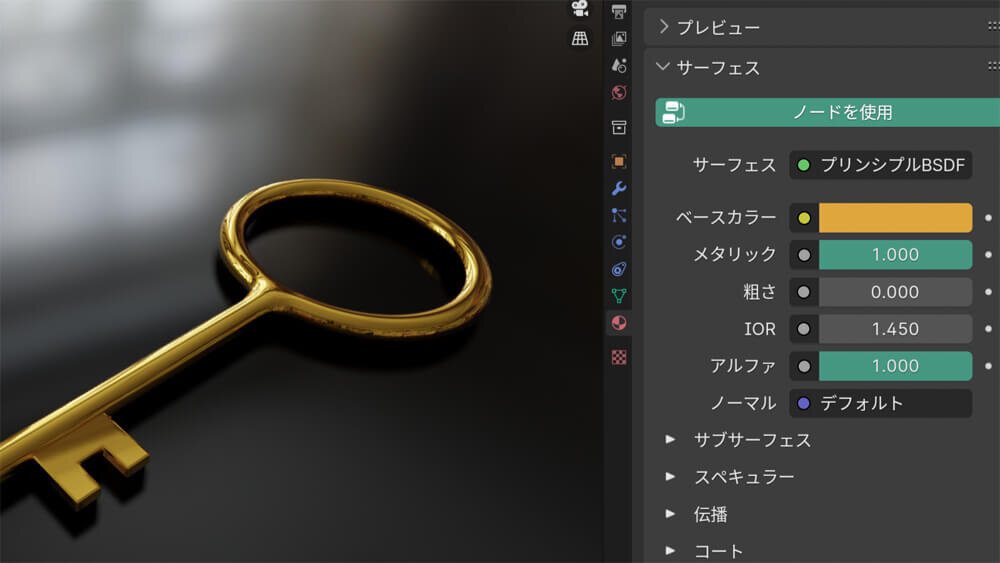Grab the サーフェス panel drag handle
The image size is (1000, 563).
pos(993,66)
